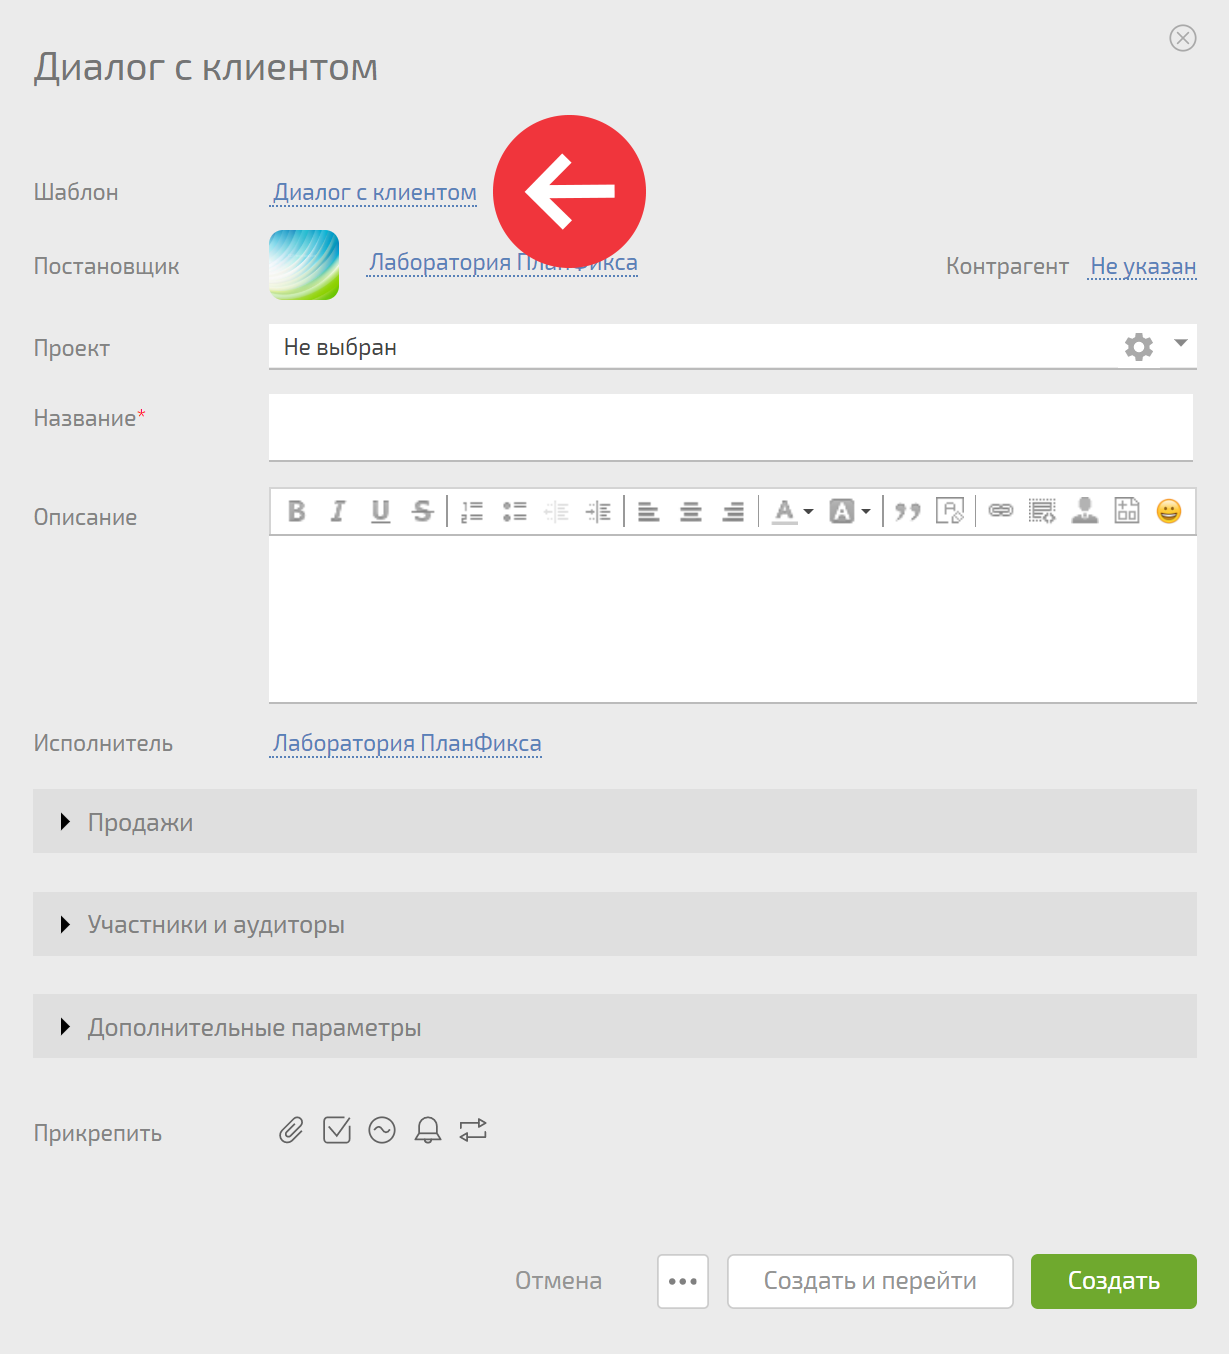
Task: Insert a block quote
Action: 908,511
